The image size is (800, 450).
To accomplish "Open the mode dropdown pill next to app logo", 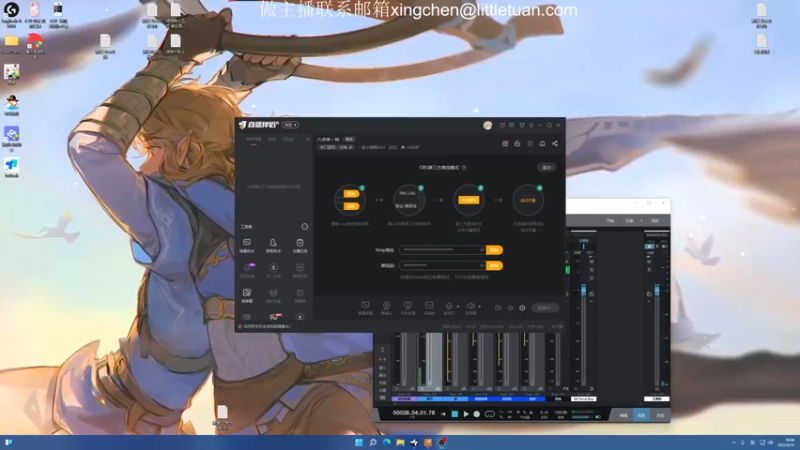I will coord(290,125).
